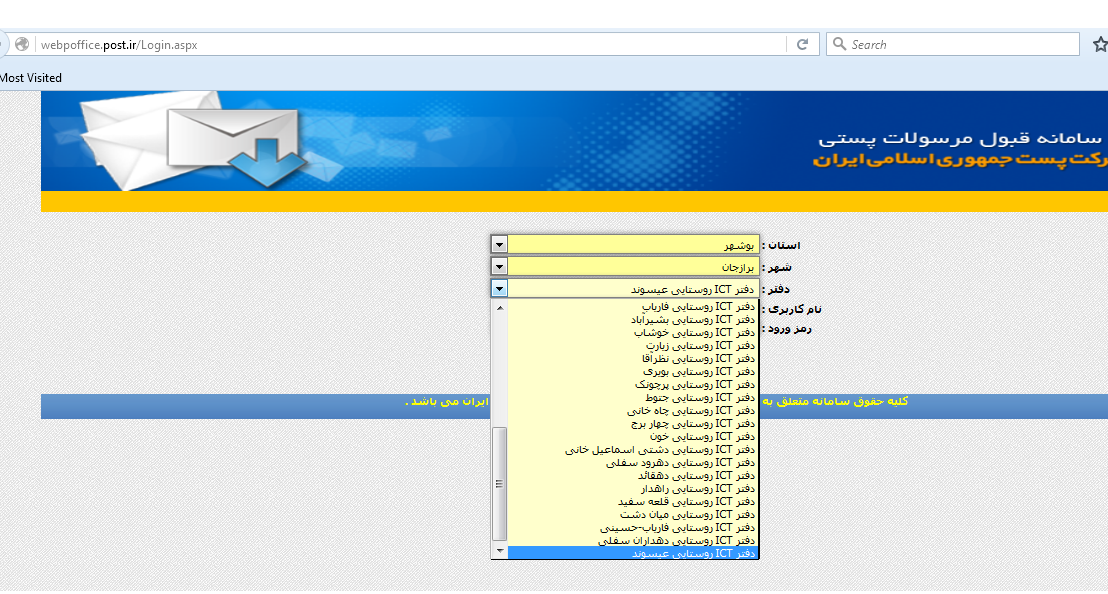Select office روستایی چاه خانی

632,410
